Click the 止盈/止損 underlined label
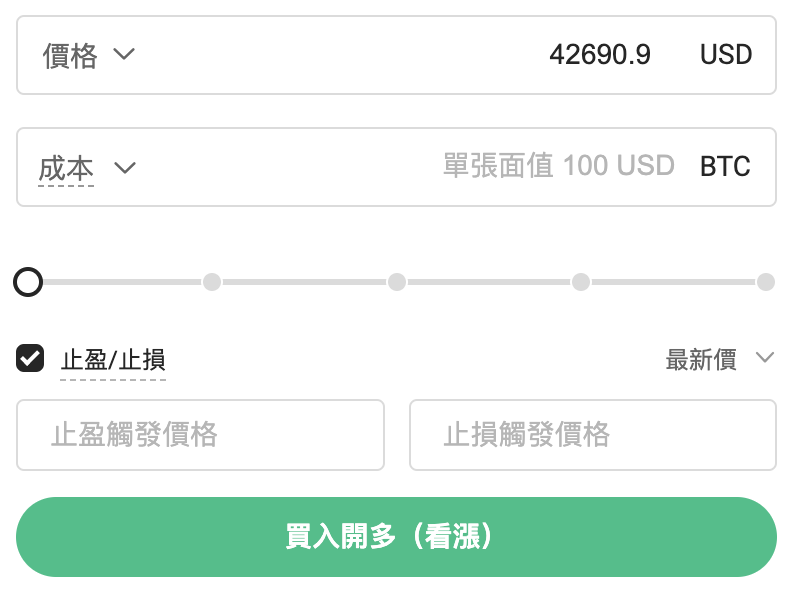The height and width of the screenshot is (592, 790). tap(113, 360)
